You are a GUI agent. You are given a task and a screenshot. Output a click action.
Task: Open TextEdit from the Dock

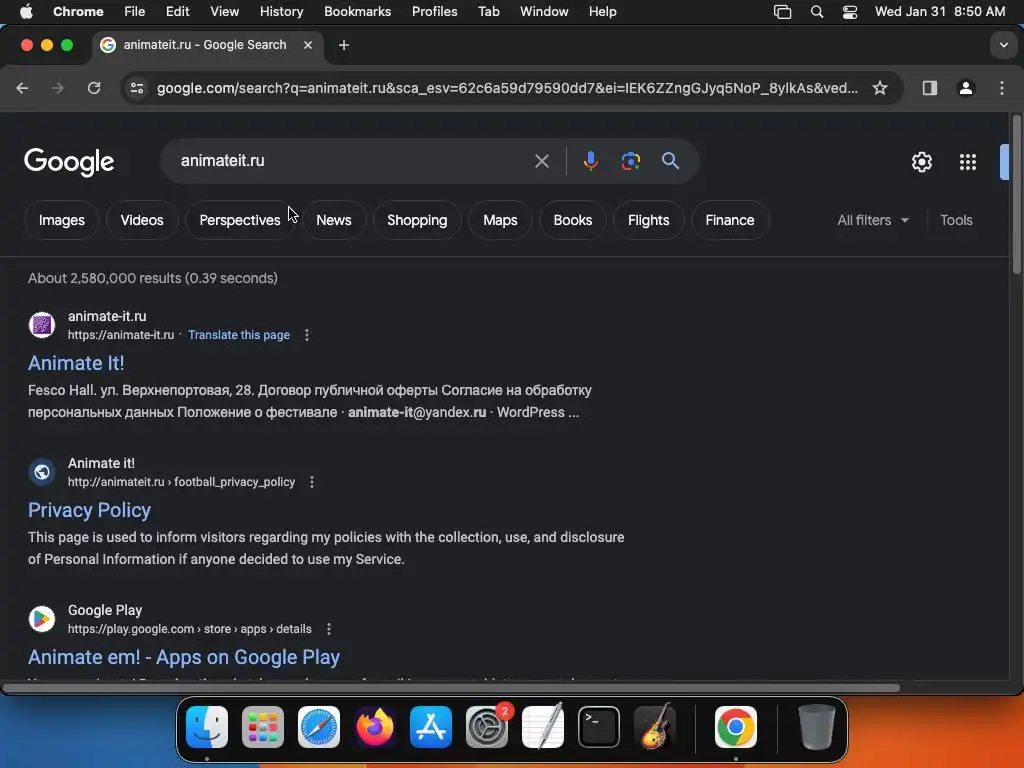pyautogui.click(x=543, y=727)
